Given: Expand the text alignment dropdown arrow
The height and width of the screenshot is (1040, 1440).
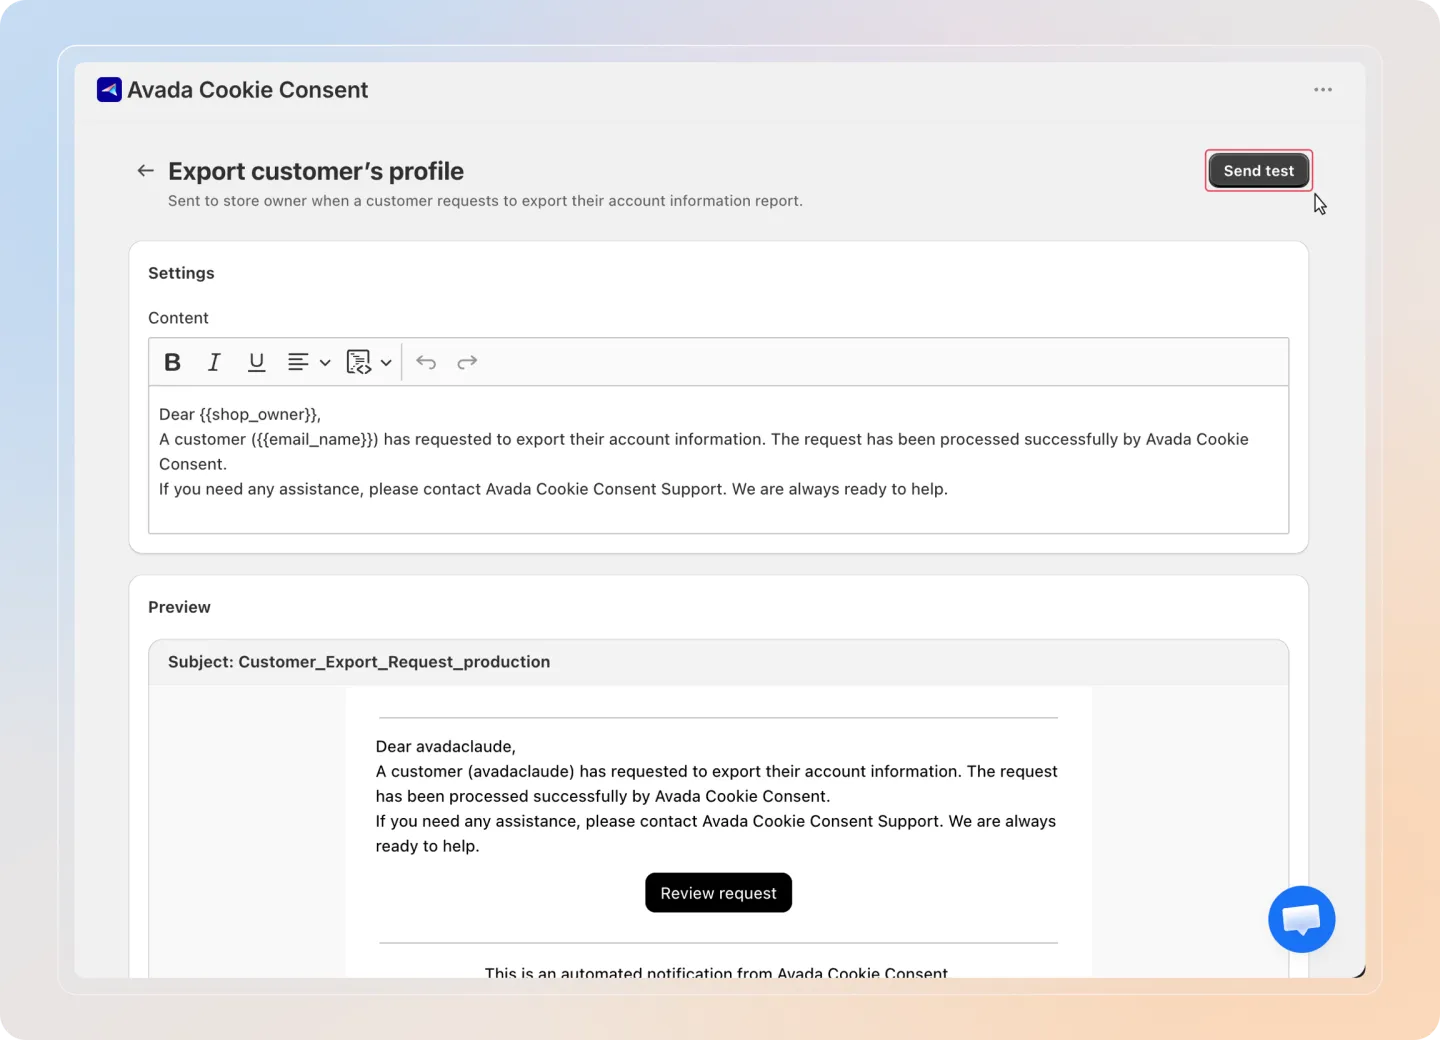Looking at the screenshot, I should coord(325,363).
